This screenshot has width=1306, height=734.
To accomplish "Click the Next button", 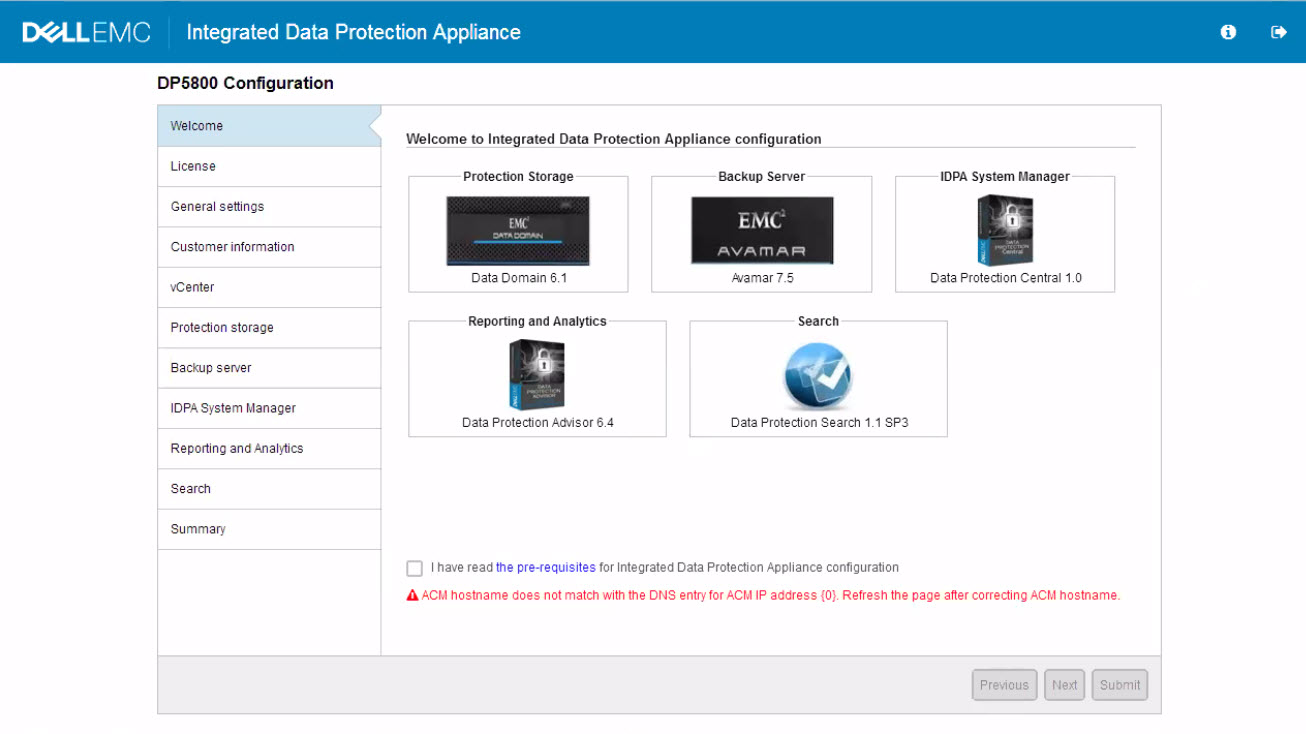I will point(1064,685).
